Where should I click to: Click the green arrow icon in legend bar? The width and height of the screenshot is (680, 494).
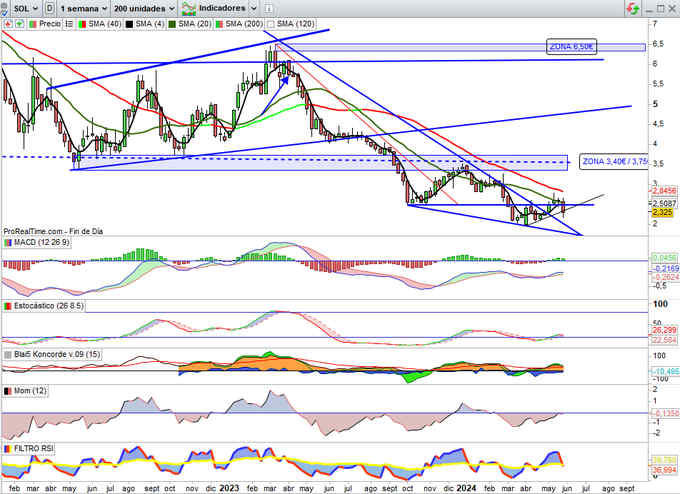click(x=20, y=24)
